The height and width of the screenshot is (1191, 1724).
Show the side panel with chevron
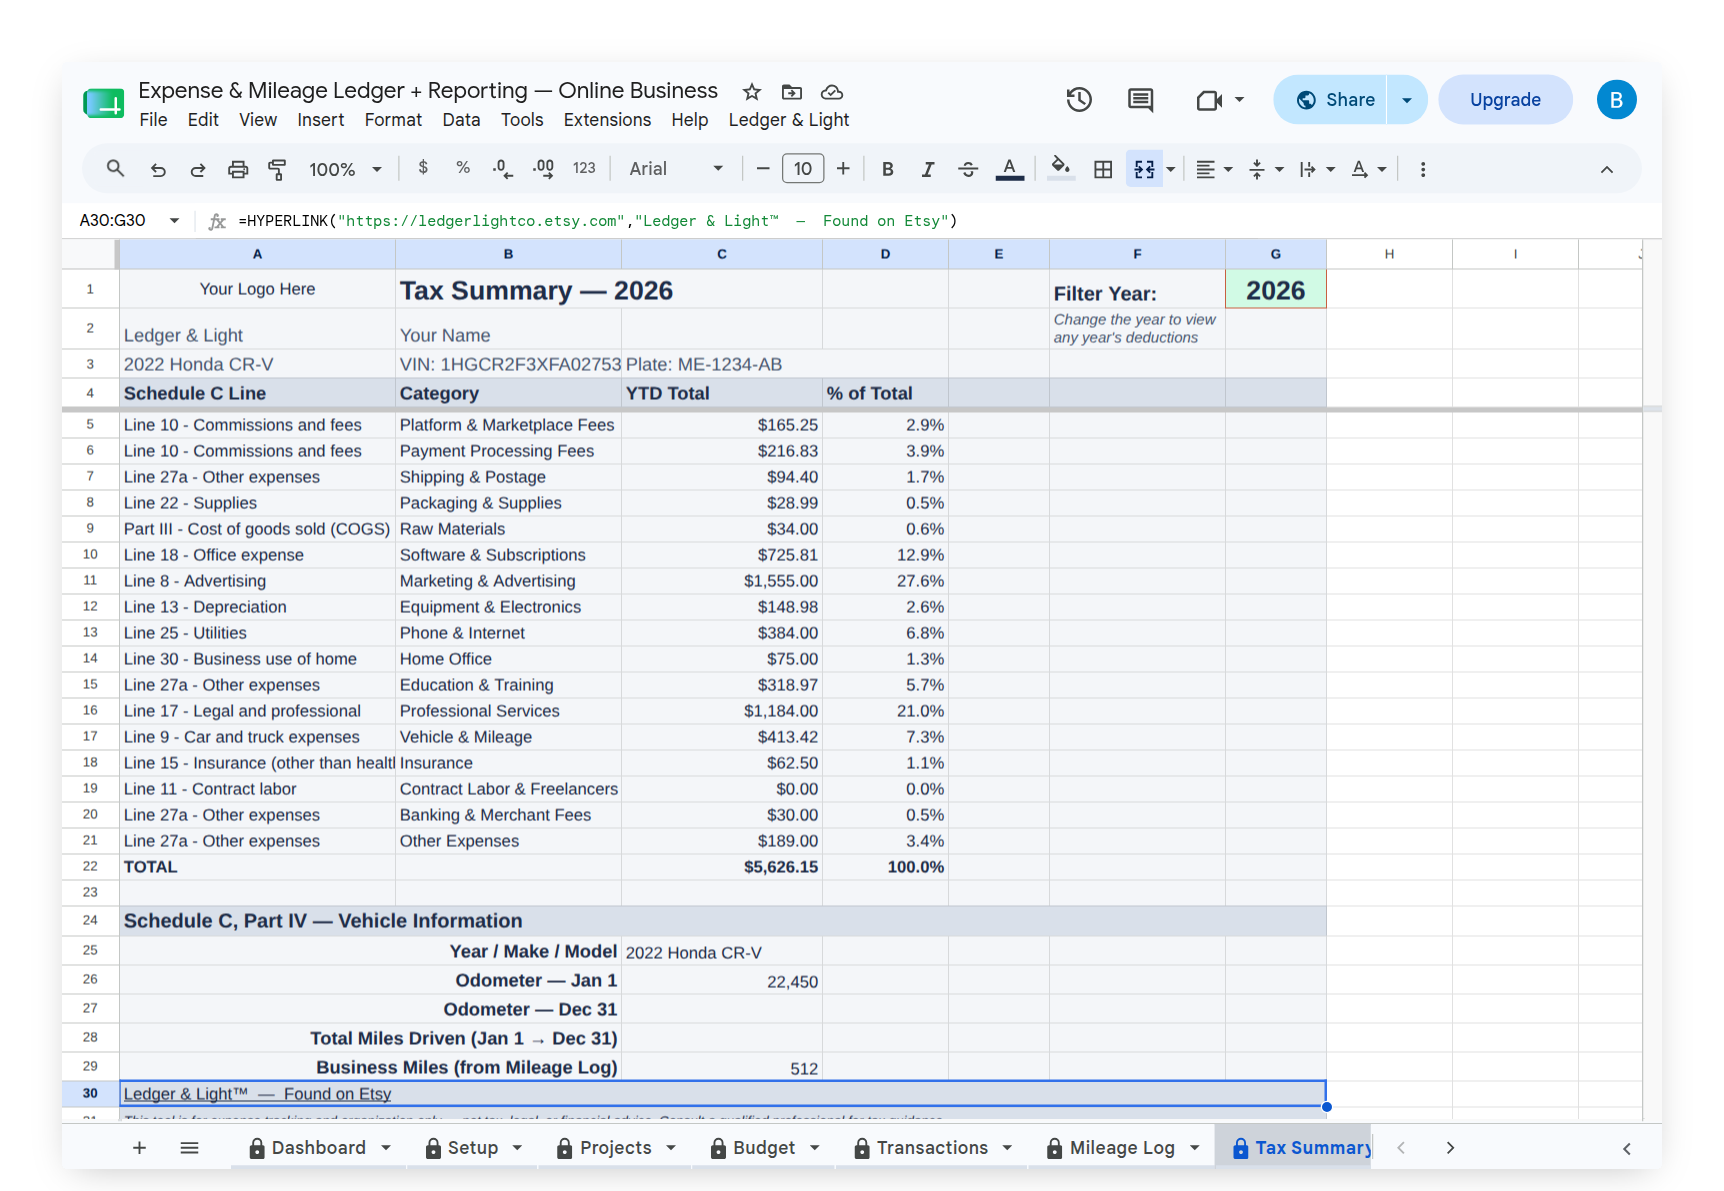pyautogui.click(x=1627, y=1148)
